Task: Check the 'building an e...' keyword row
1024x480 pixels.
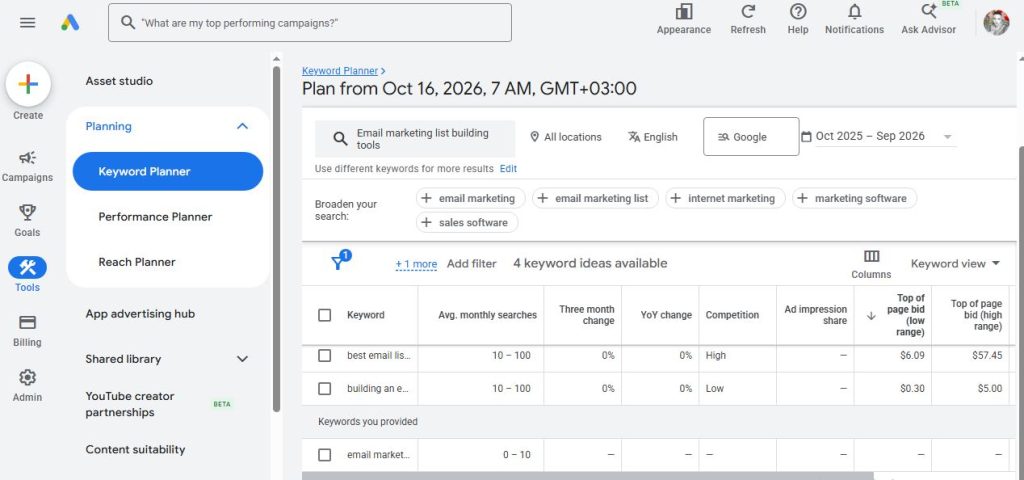Action: pyautogui.click(x=325, y=389)
